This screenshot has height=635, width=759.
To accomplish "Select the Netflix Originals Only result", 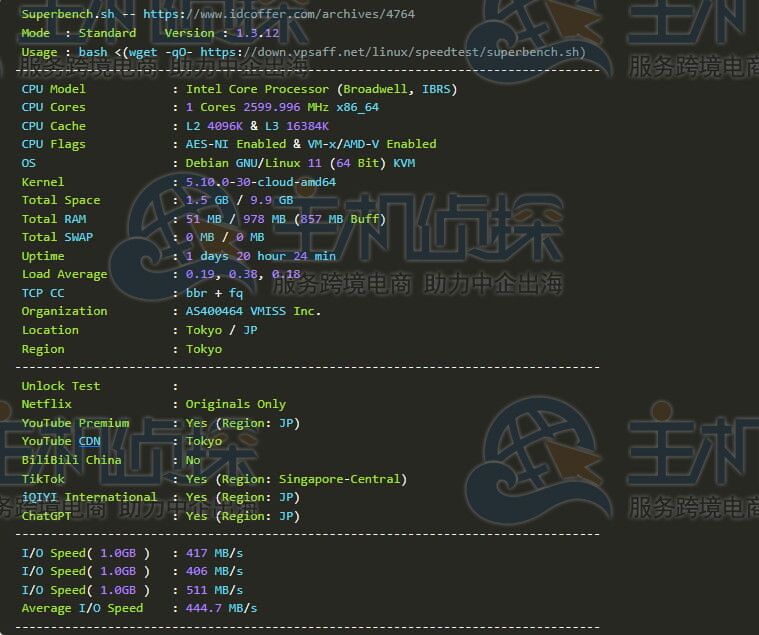I will tap(236, 404).
